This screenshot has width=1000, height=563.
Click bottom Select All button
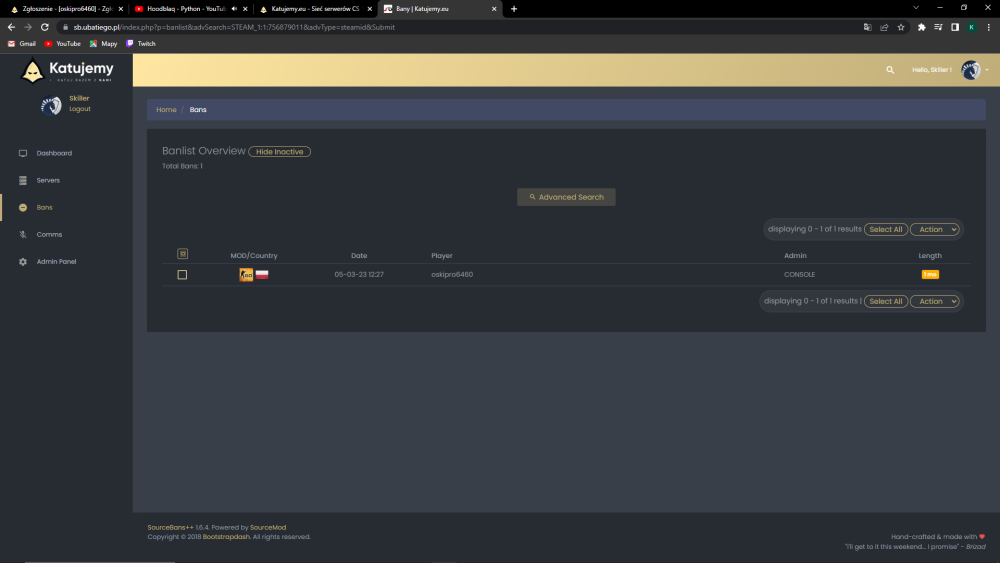[x=885, y=302]
